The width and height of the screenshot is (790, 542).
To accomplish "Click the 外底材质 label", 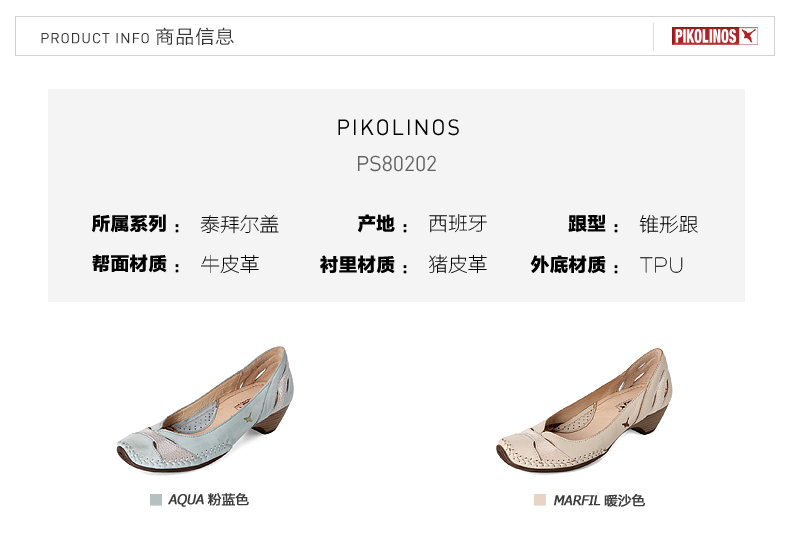I will 568,264.
